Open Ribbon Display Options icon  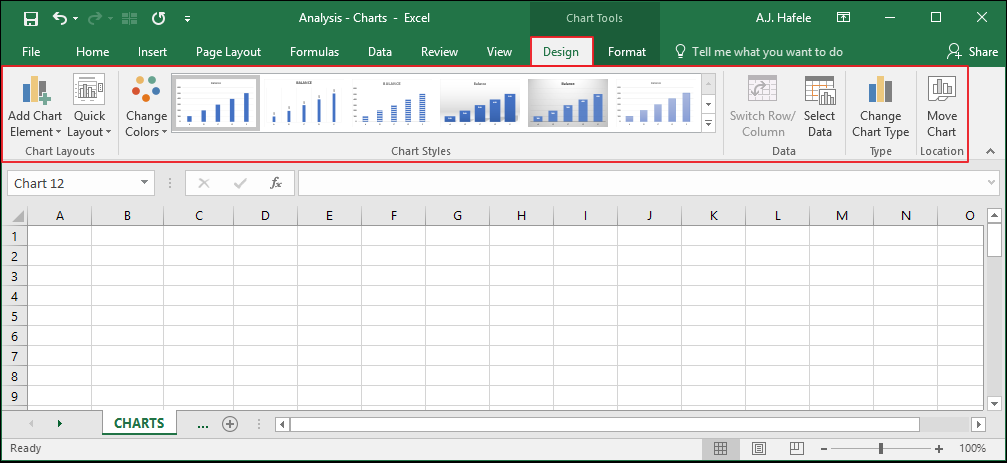tap(844, 18)
